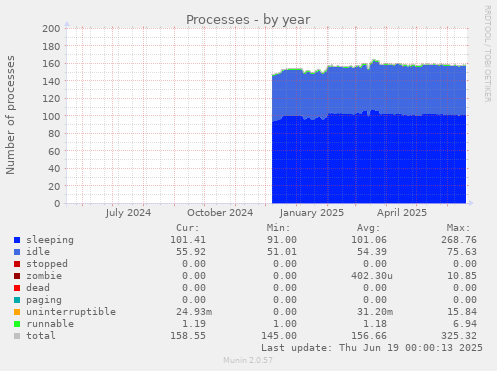Select the 'paging' legend label
The width and height of the screenshot is (497, 371).
click(44, 300)
